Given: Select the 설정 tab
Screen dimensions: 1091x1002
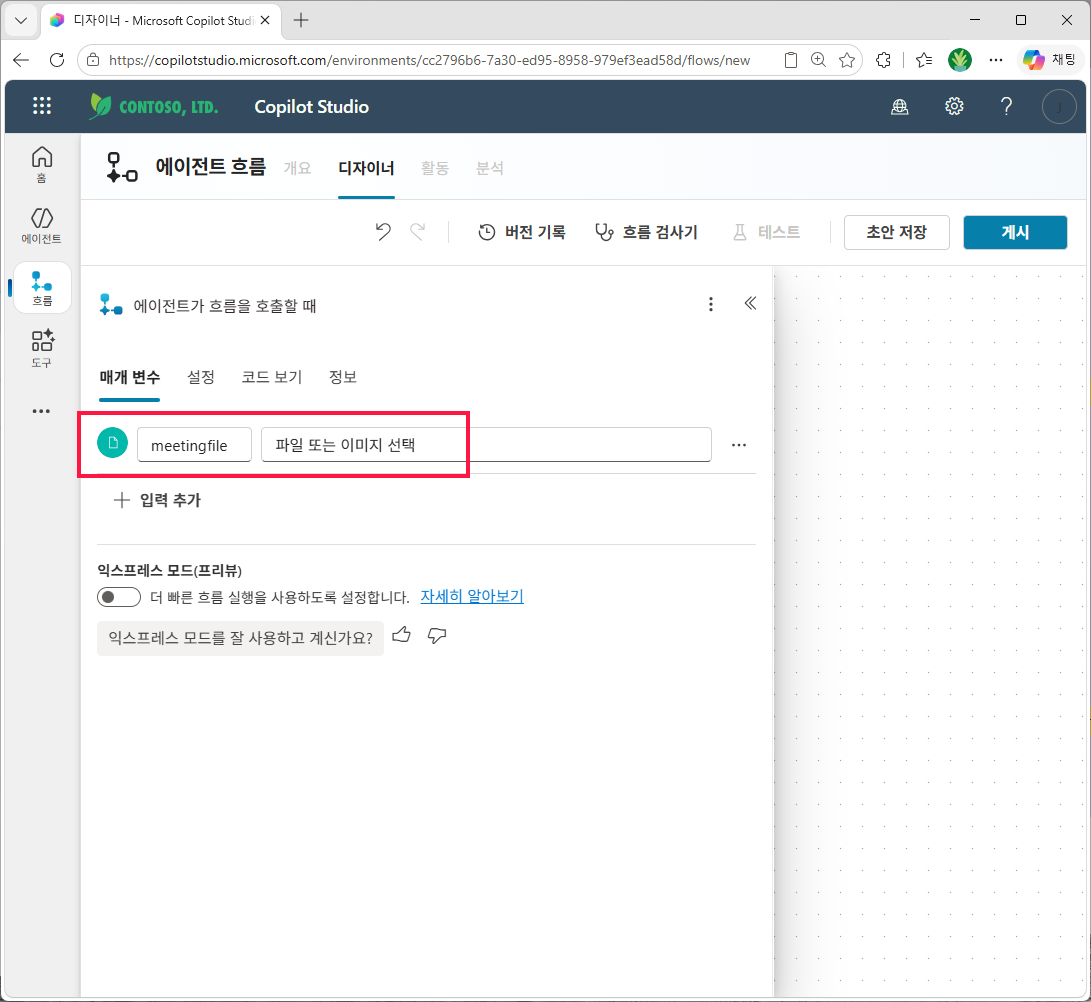Looking at the screenshot, I should (x=200, y=377).
